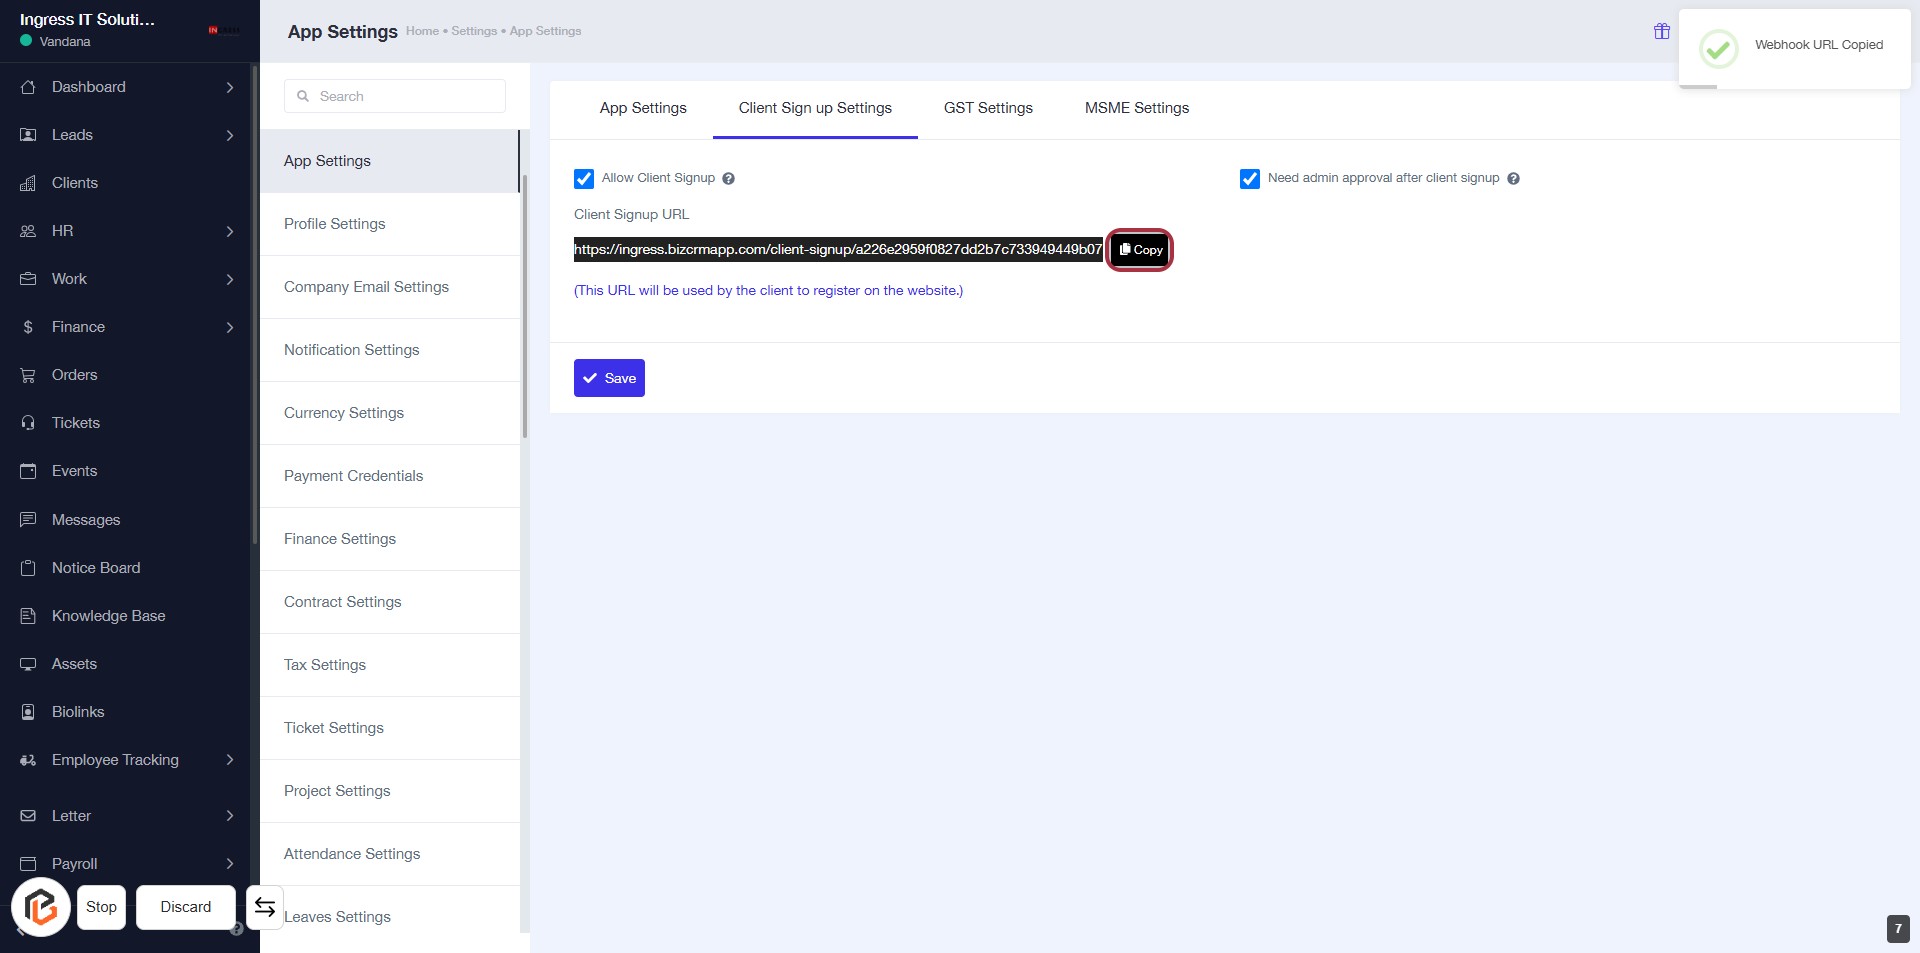Open Payment Credentials settings
This screenshot has height=953, width=1920.
pos(353,476)
